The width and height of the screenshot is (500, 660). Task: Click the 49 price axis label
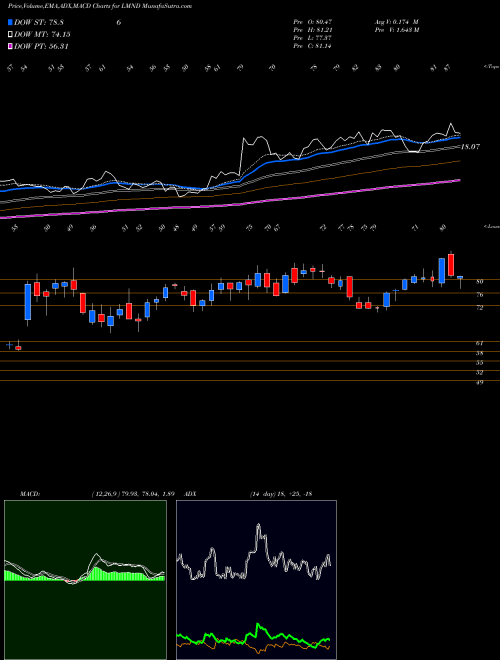479,383
